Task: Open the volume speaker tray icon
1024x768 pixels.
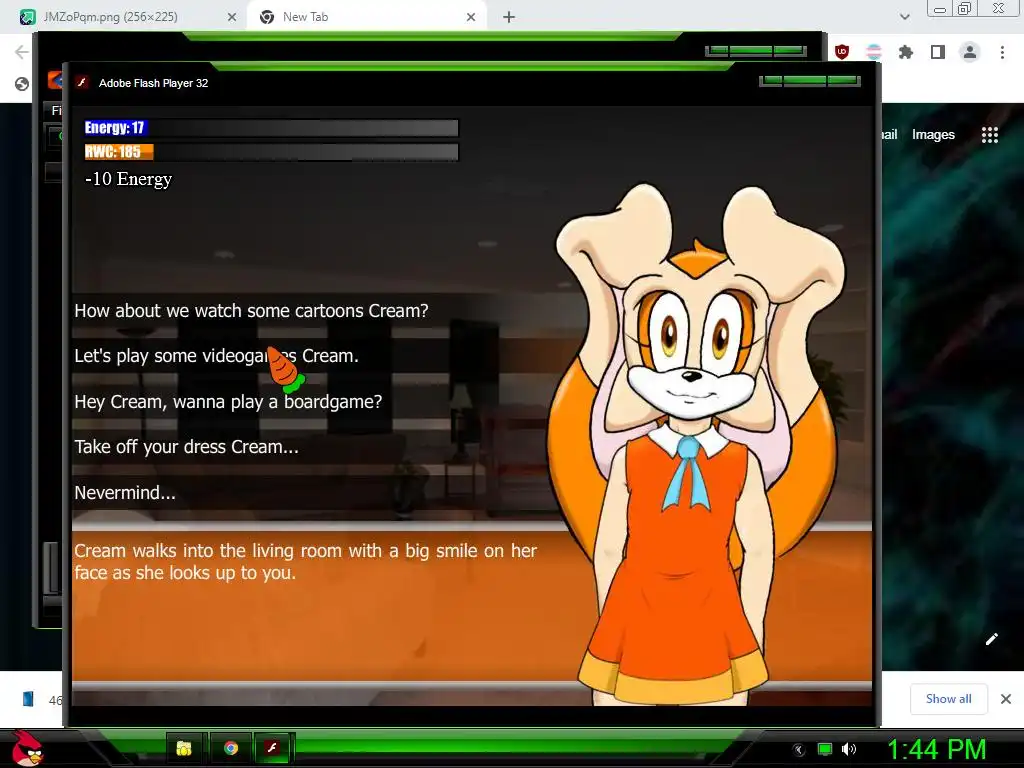Action: (x=849, y=749)
